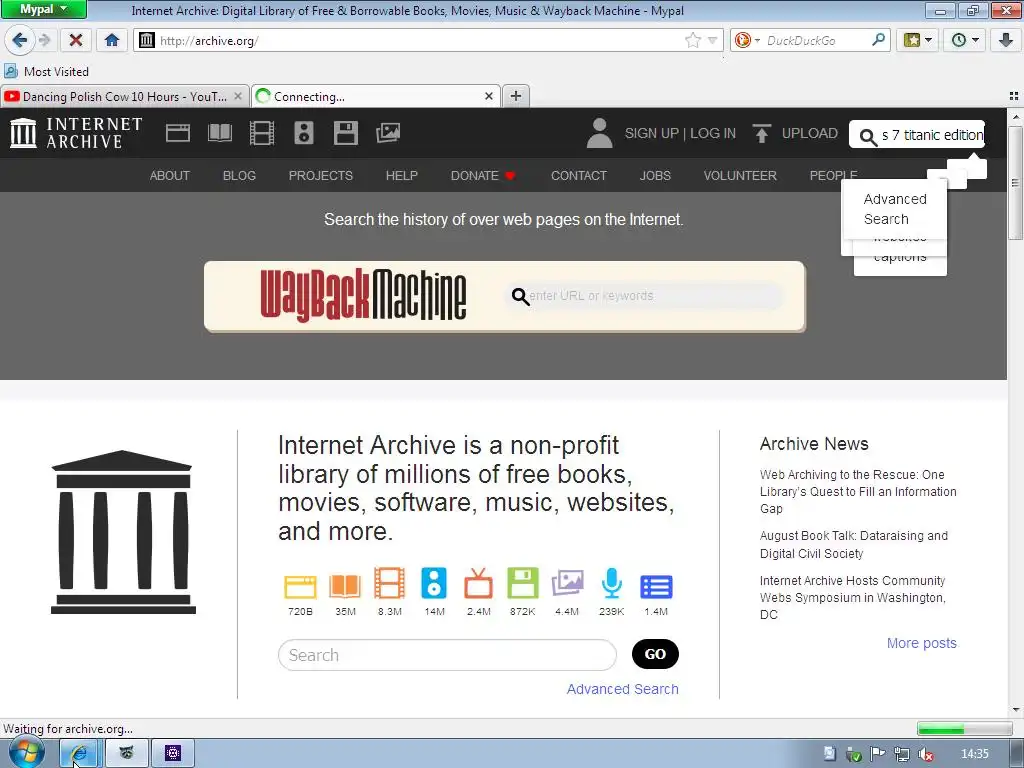Open BLOG in the navigation bar
Viewport: 1024px width, 768px height.
[x=239, y=176]
